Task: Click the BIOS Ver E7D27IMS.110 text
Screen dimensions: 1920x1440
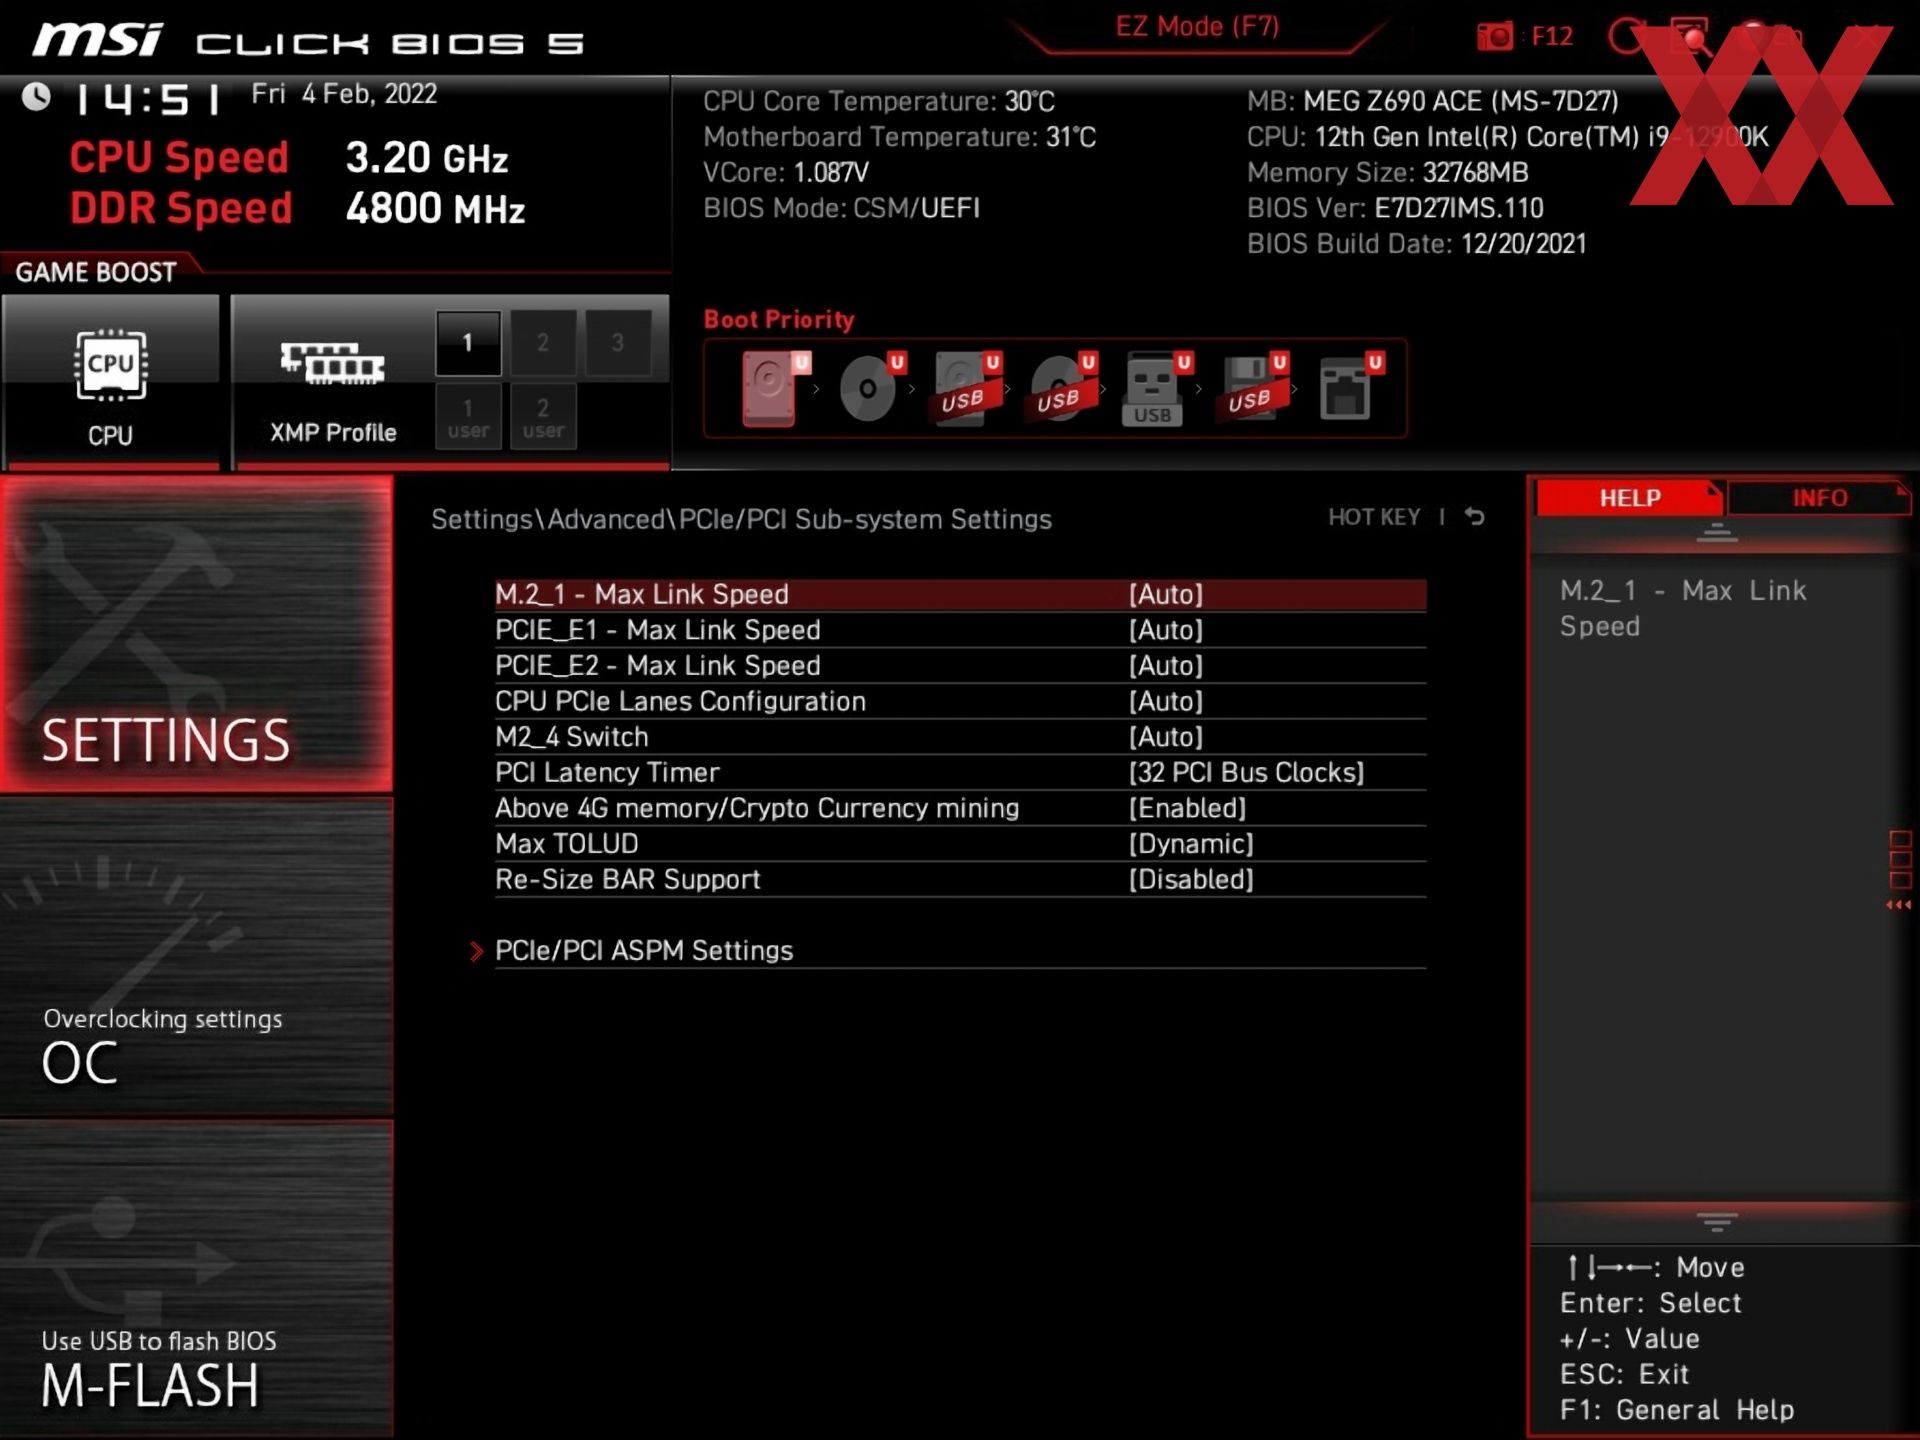Action: pos(1395,208)
